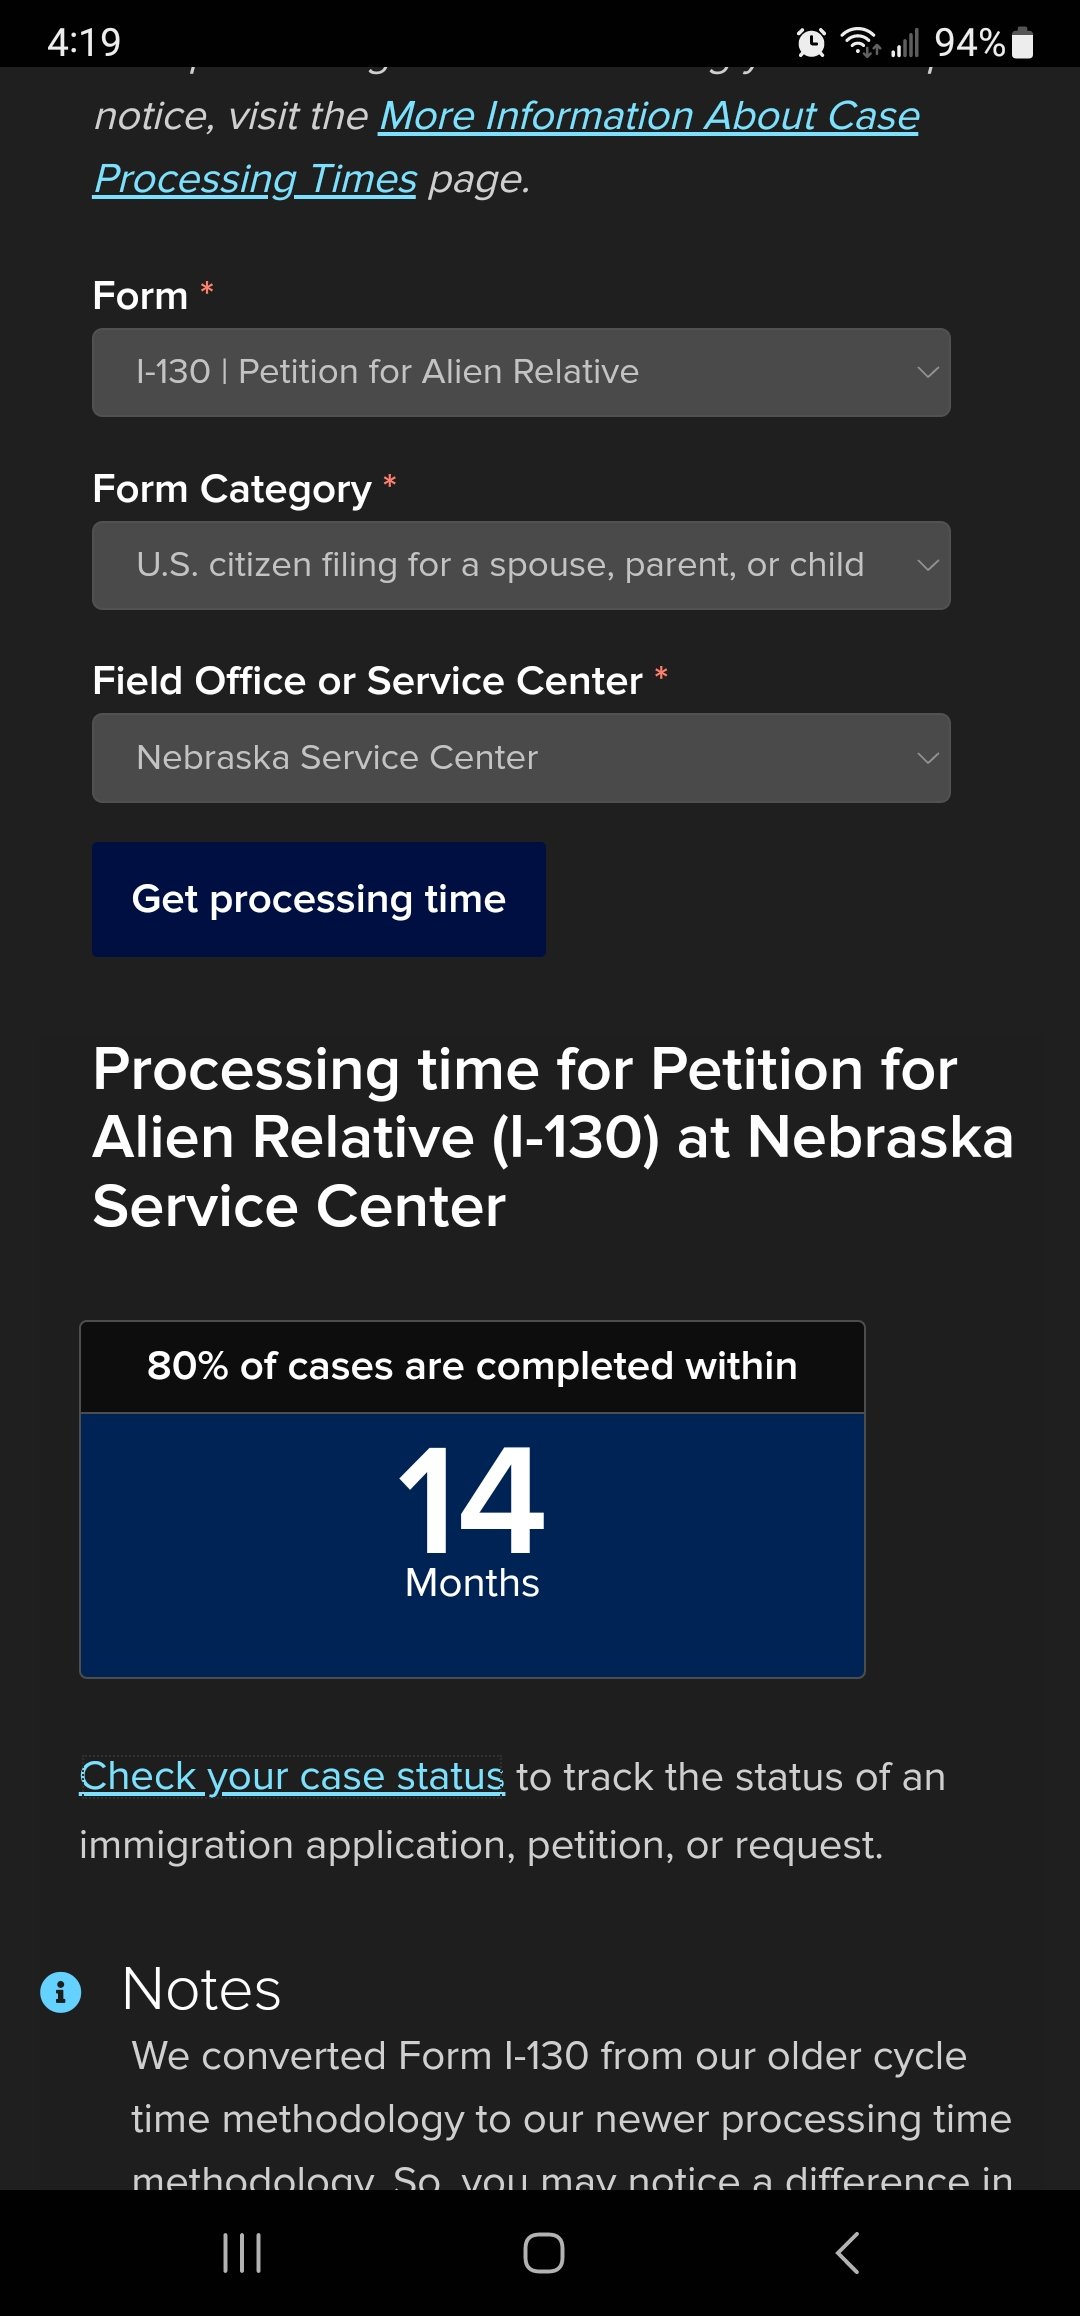Tap the 80% of cases completed header
Image resolution: width=1080 pixels, height=2316 pixels.
(x=472, y=1366)
